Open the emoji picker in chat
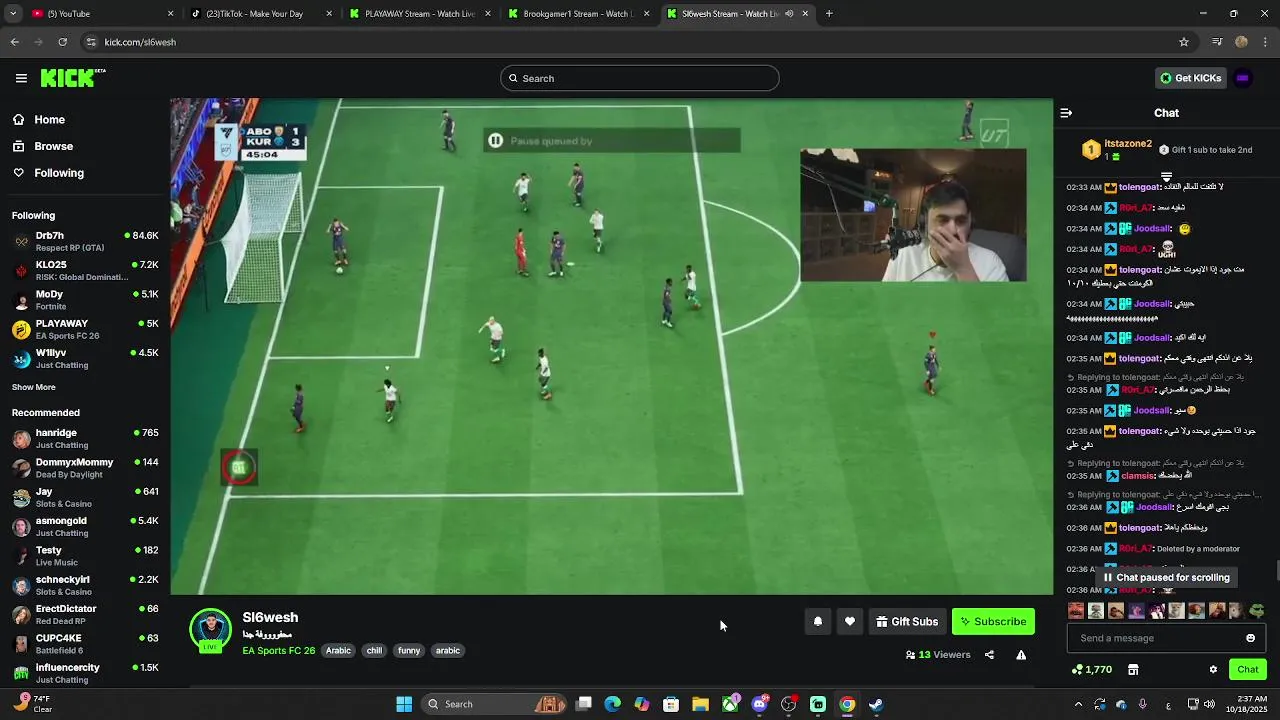The height and width of the screenshot is (720, 1280). [1250, 638]
